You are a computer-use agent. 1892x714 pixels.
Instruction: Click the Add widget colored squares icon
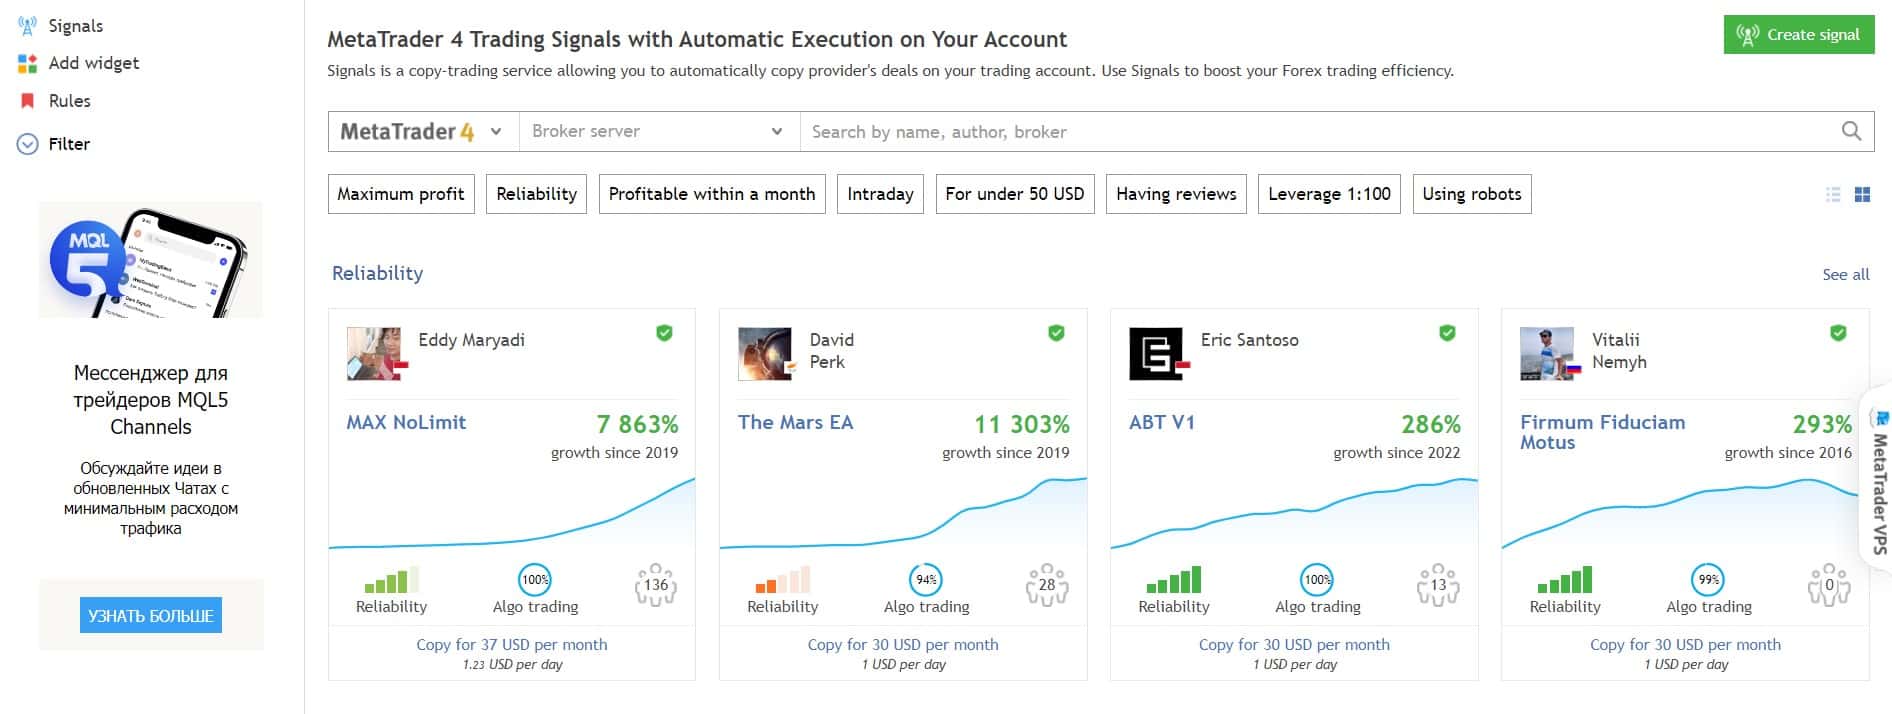(27, 63)
